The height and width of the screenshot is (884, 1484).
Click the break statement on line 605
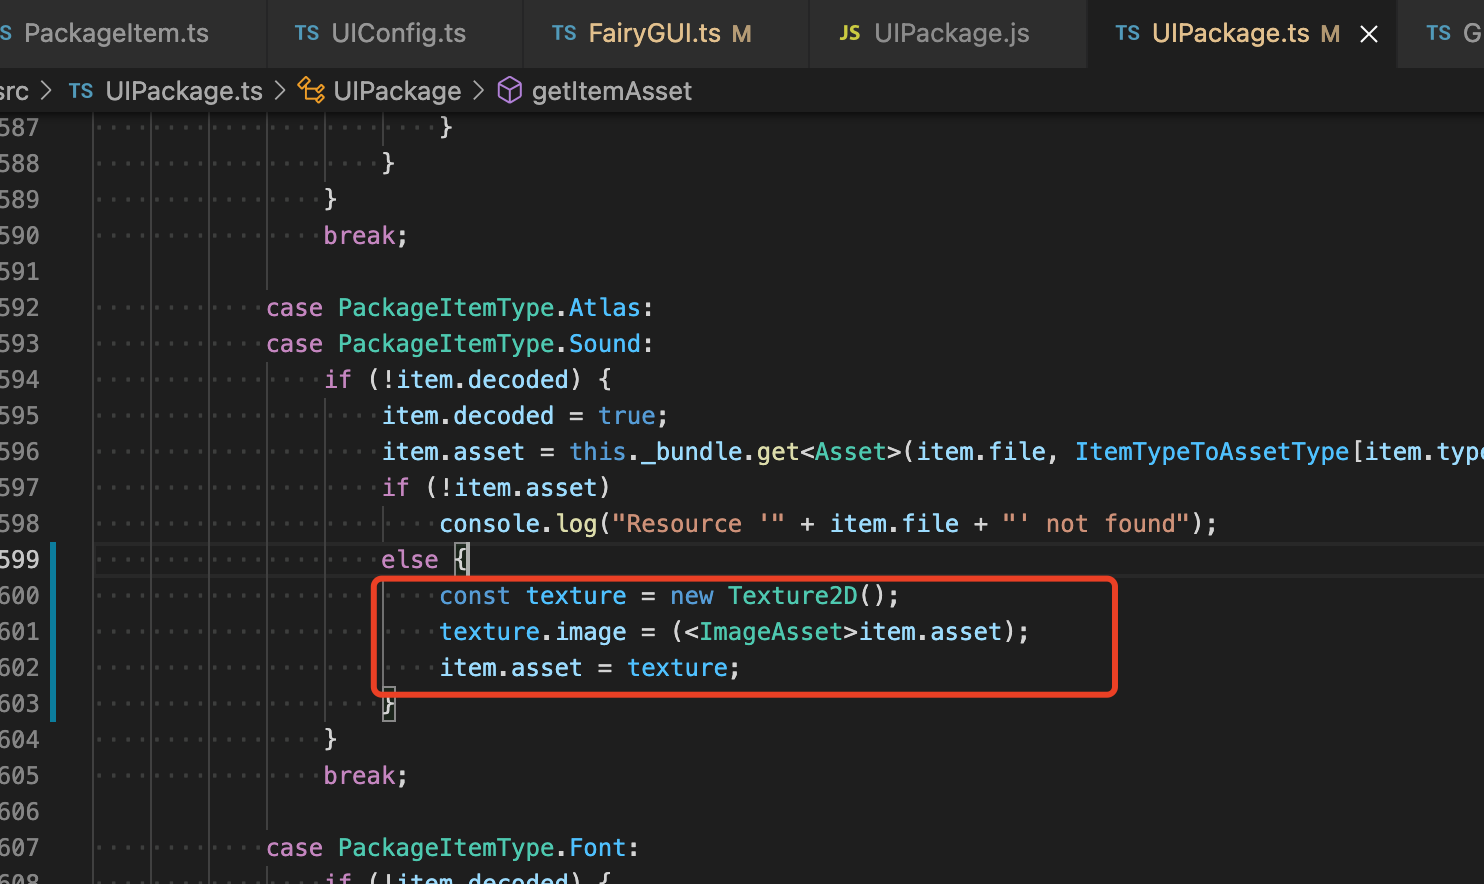pyautogui.click(x=366, y=775)
